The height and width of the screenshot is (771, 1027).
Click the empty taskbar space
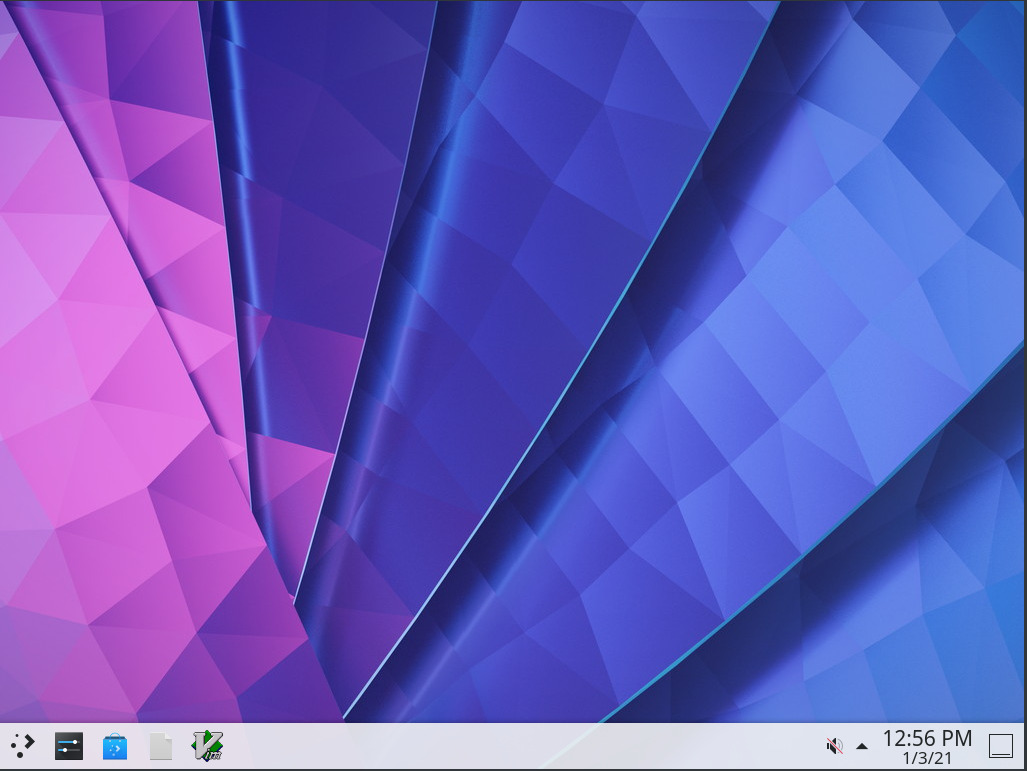[500, 744]
